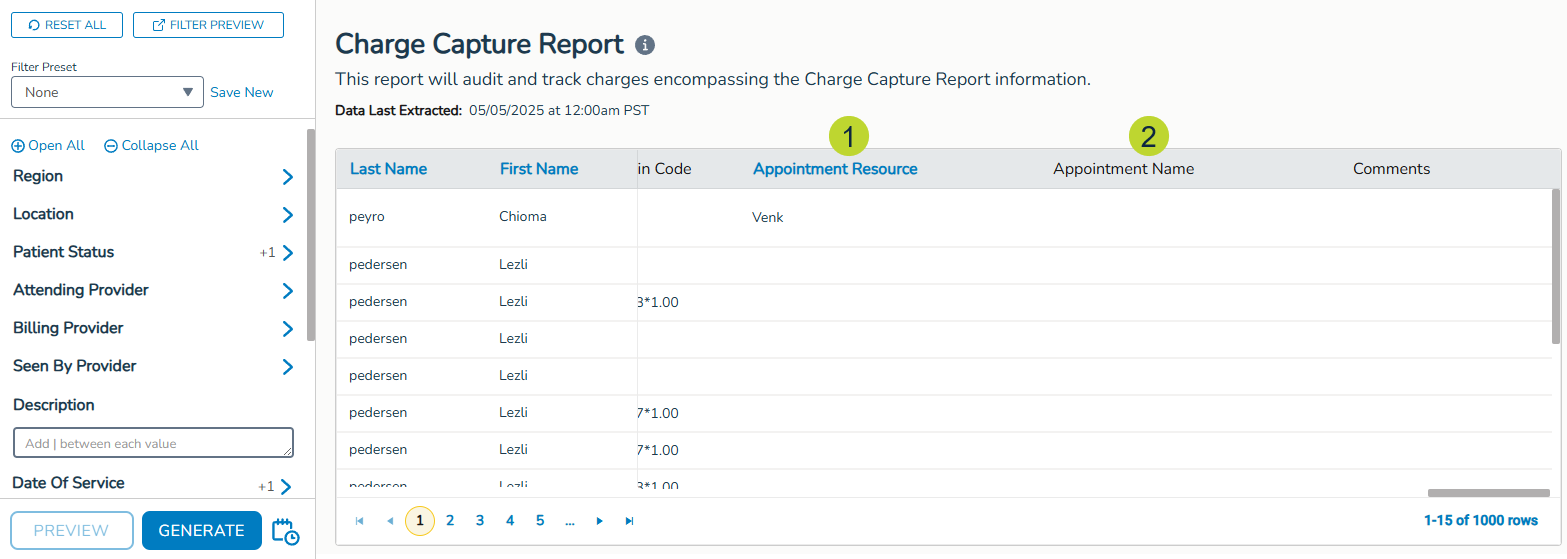Open the Filter Preset dropdown

click(x=107, y=92)
